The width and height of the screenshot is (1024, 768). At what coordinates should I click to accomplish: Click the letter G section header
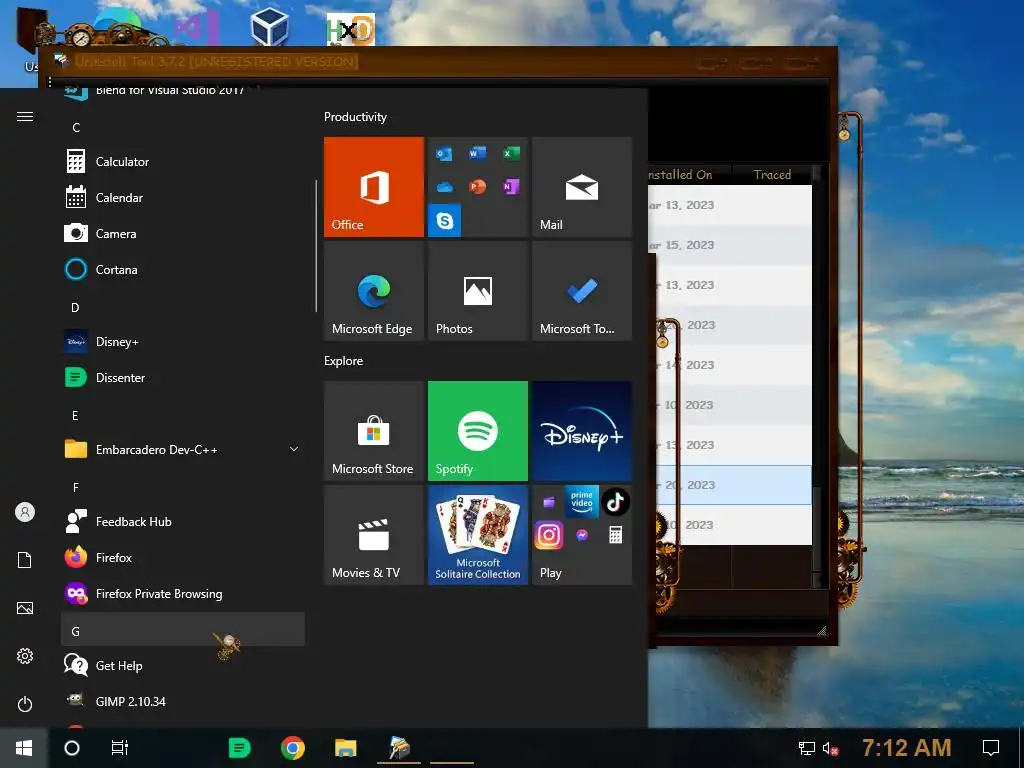[x=183, y=630]
